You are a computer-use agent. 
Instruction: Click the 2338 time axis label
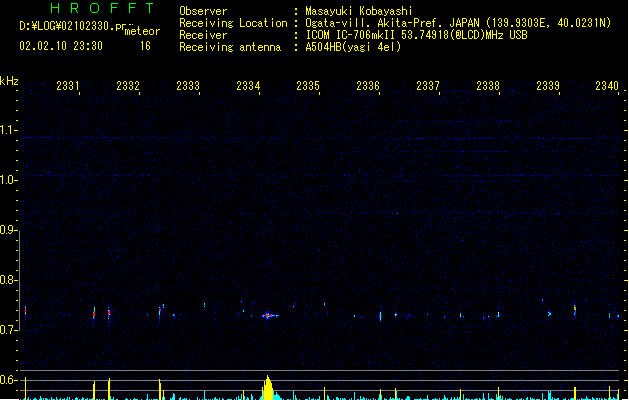(488, 86)
